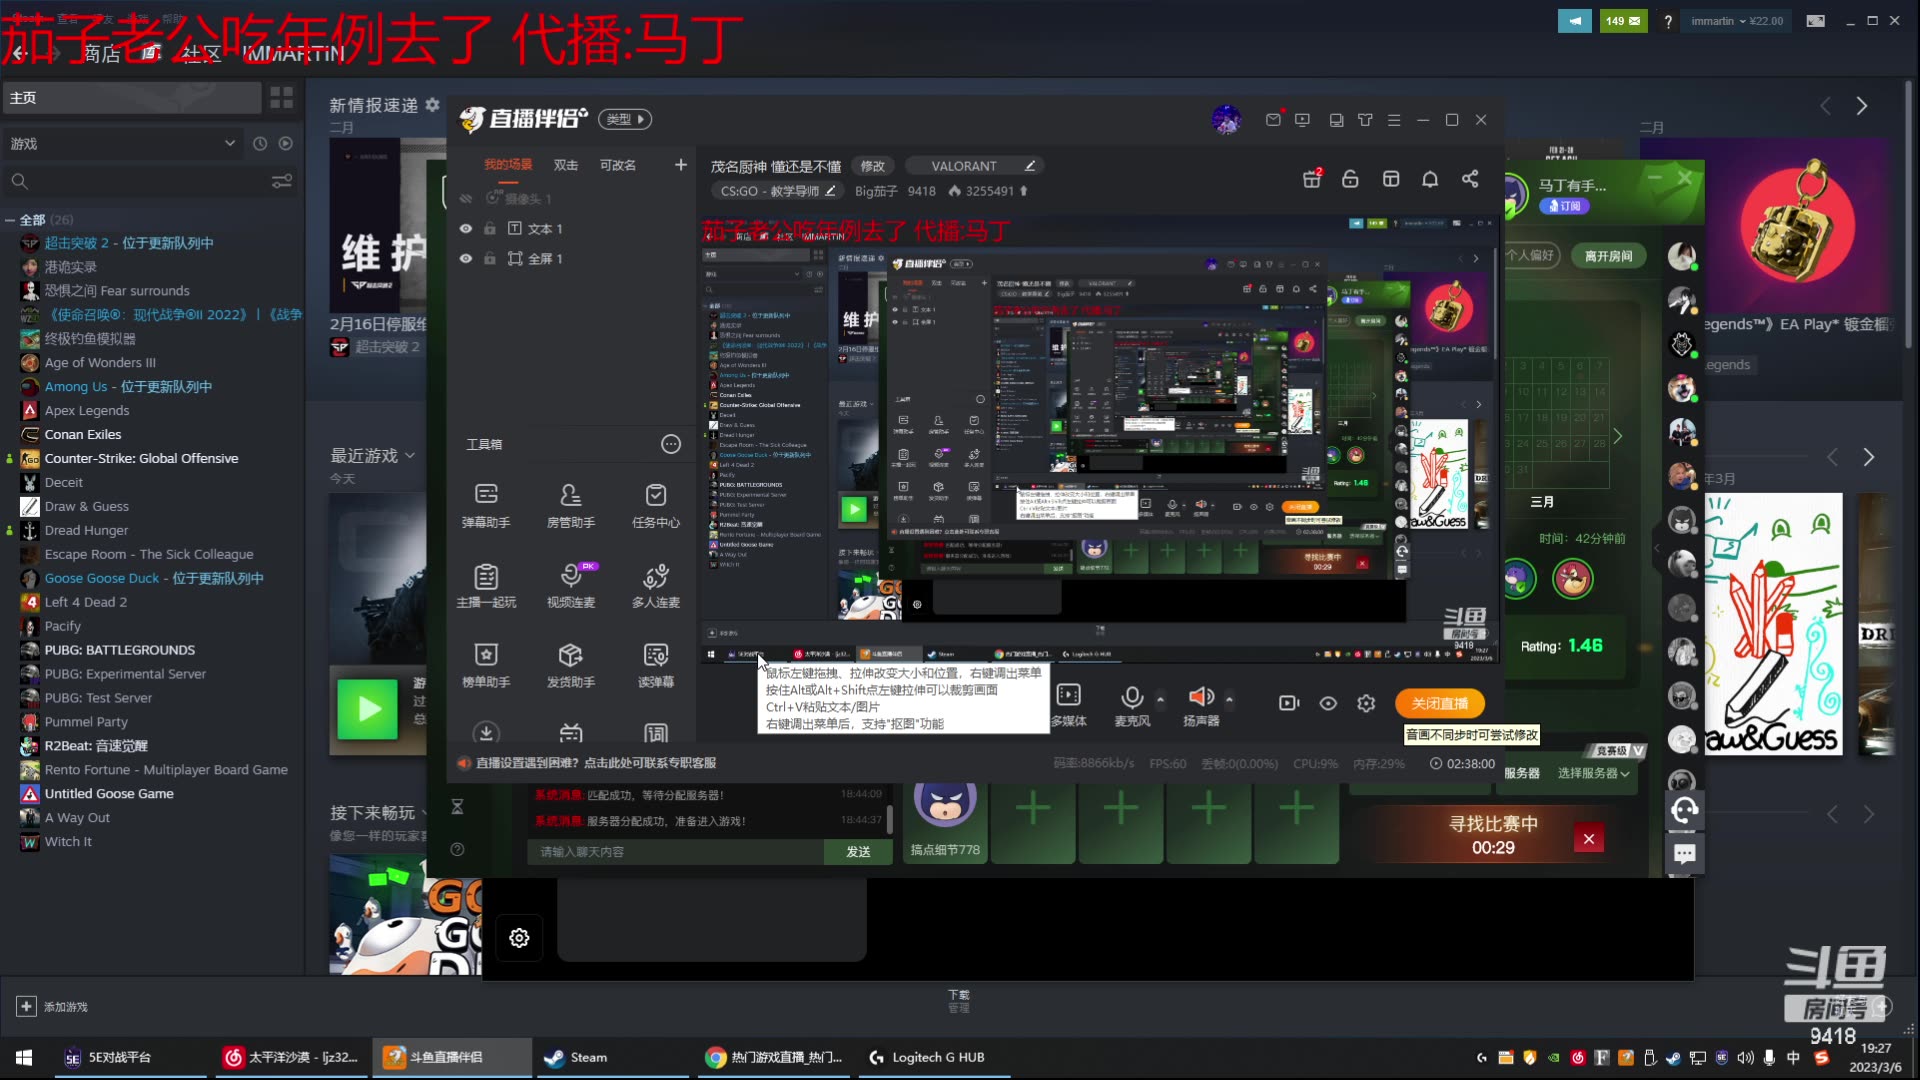Open the Steam 主页 home tab
The height and width of the screenshot is (1080, 1920).
(x=131, y=97)
